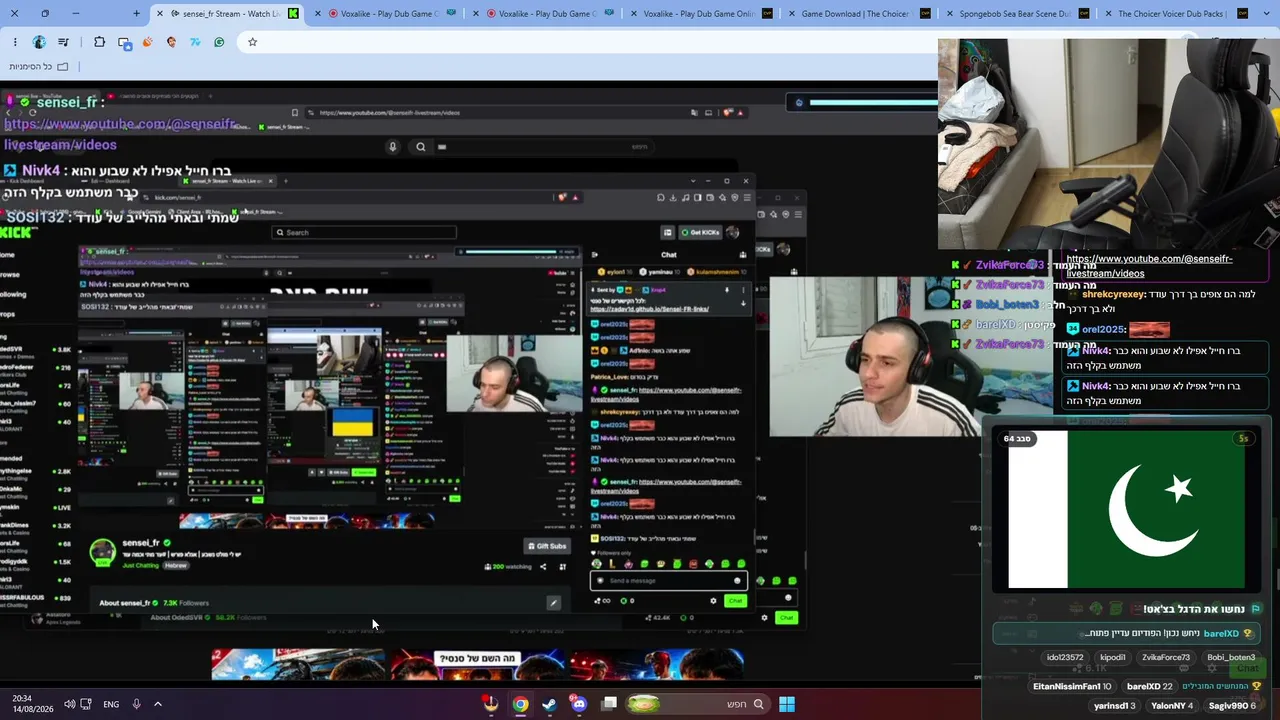Open the ENG language switcher
1280x720 pixels.
point(111,704)
